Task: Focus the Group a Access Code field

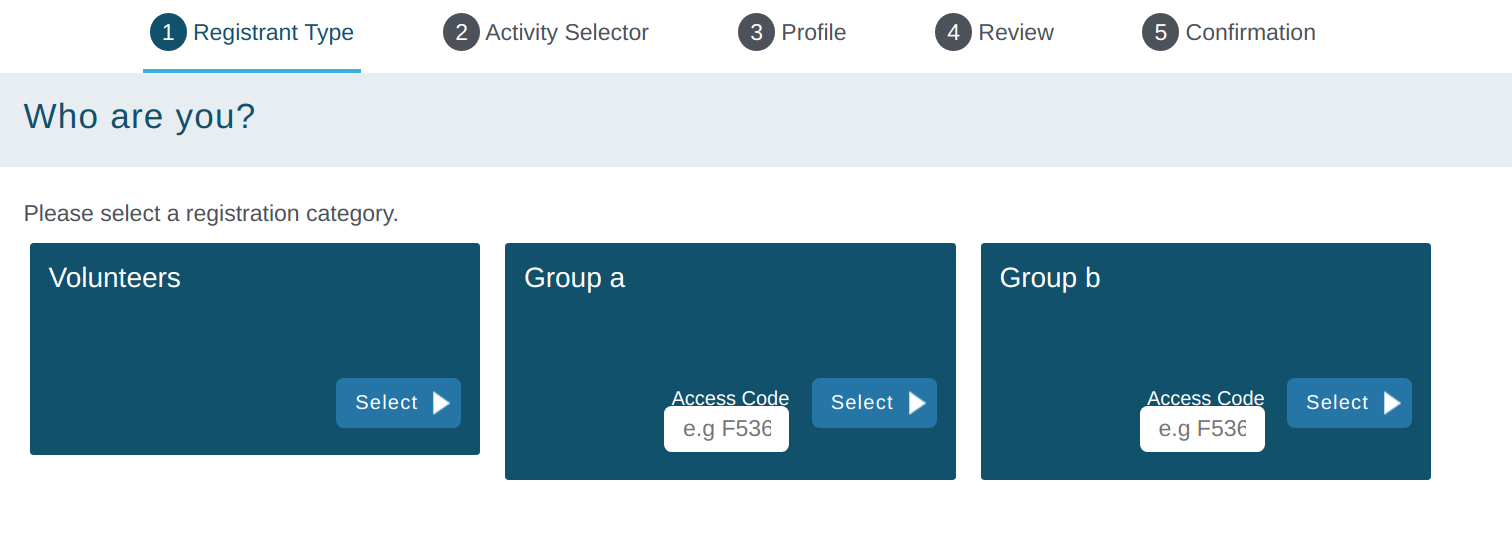Action: tap(727, 429)
